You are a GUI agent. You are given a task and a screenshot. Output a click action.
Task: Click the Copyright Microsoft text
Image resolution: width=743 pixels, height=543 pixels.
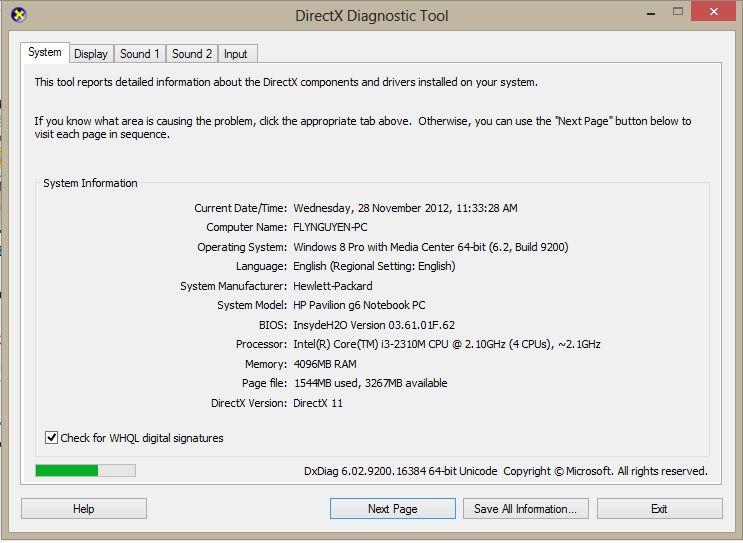[x=606, y=471]
